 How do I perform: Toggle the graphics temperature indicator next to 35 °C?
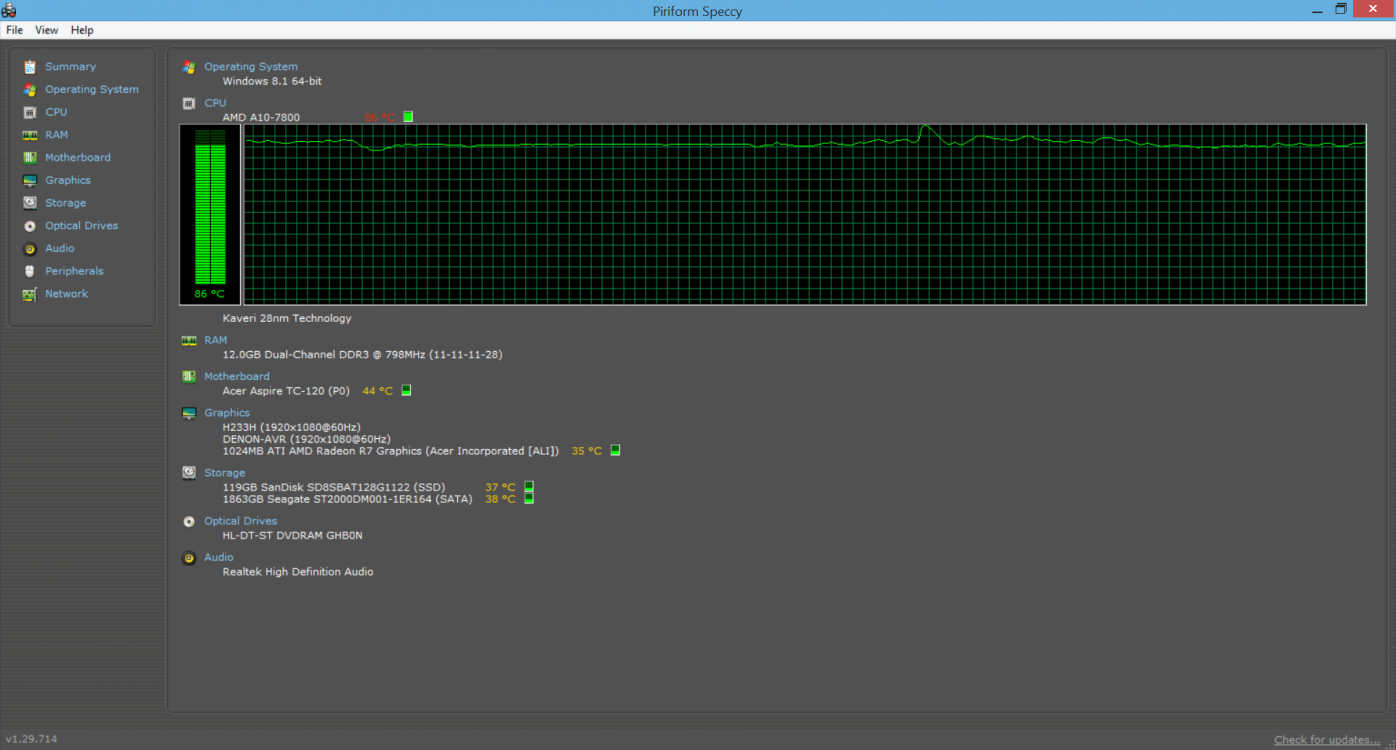pyautogui.click(x=615, y=451)
